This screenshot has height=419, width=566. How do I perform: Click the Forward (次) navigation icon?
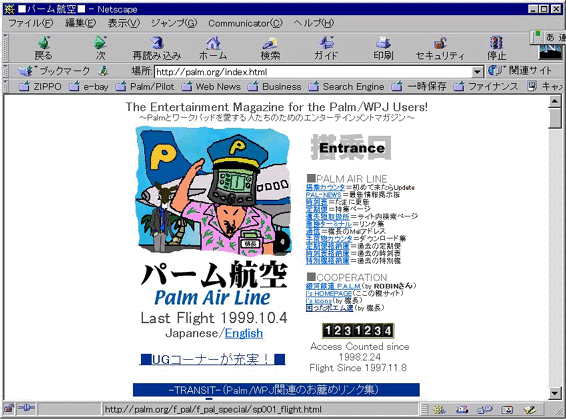100,48
